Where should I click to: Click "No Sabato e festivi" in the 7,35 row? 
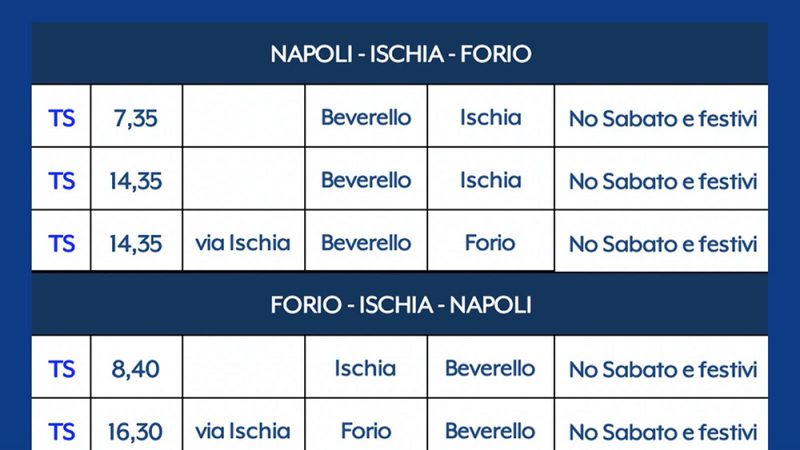click(662, 119)
